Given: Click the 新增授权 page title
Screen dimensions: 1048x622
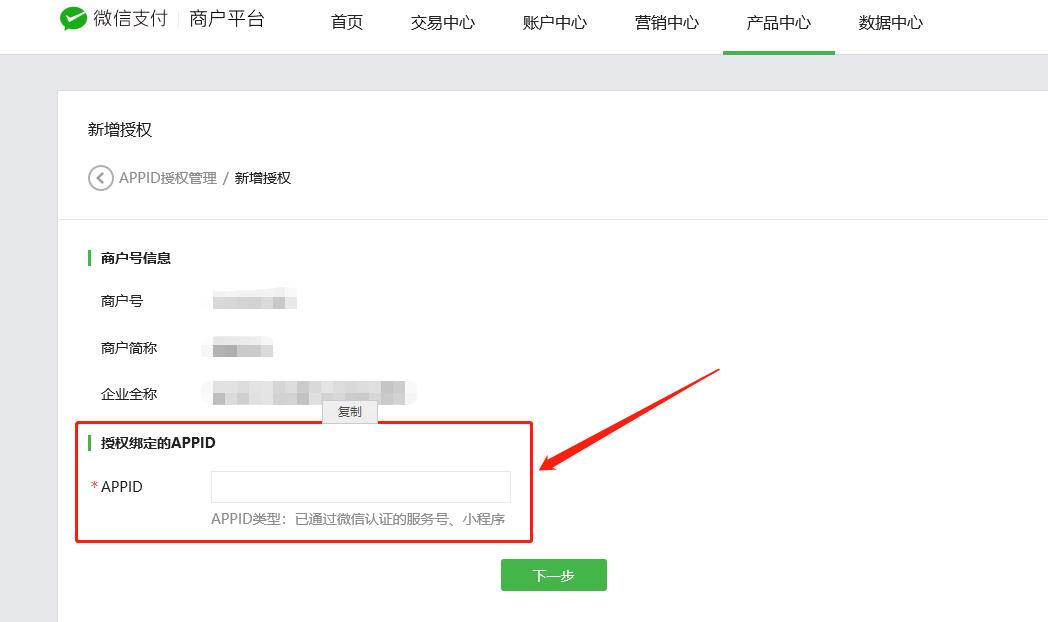Looking at the screenshot, I should (x=120, y=130).
